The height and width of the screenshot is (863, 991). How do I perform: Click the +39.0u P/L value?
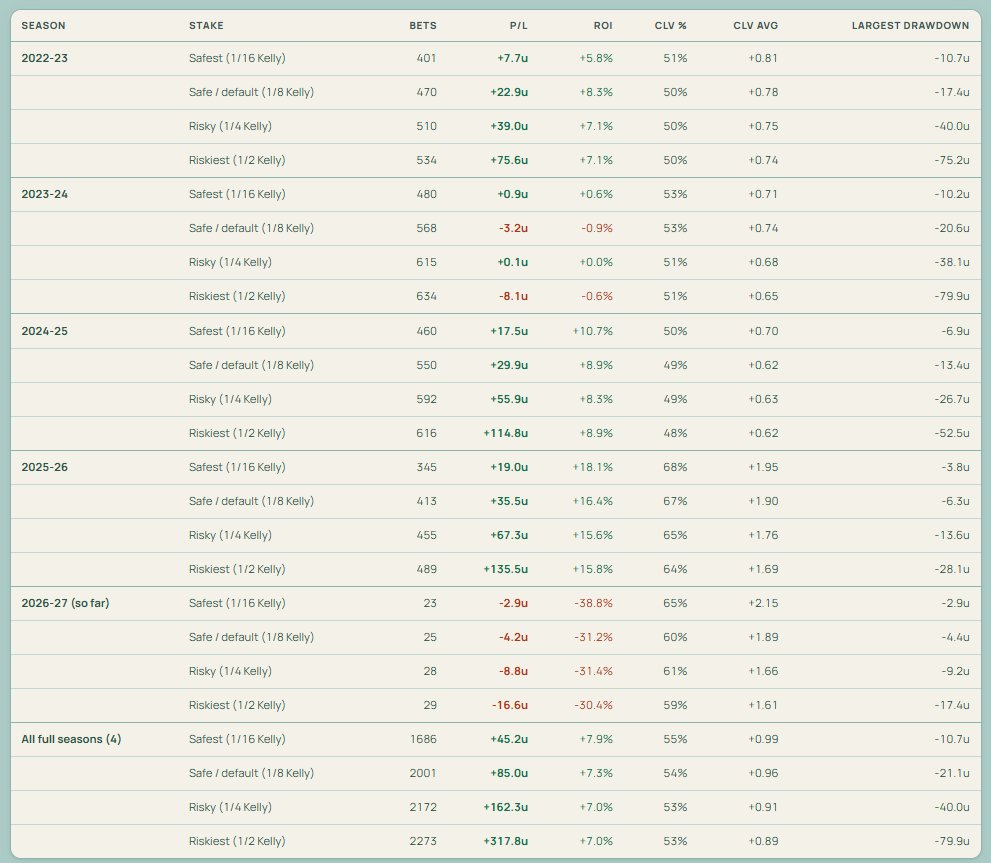[509, 126]
